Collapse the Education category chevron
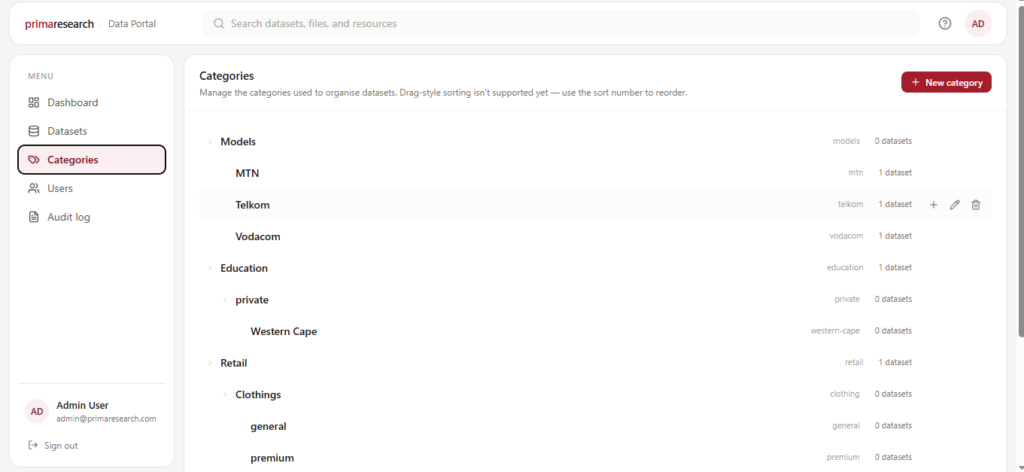Image resolution: width=1024 pixels, height=472 pixels. [x=210, y=268]
